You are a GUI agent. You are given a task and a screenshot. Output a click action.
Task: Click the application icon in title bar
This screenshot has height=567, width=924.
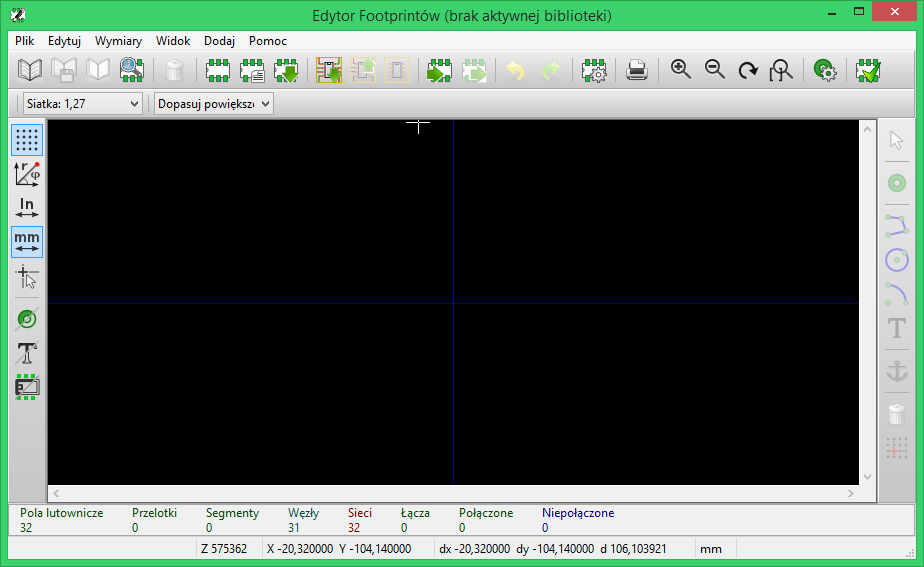click(x=18, y=14)
